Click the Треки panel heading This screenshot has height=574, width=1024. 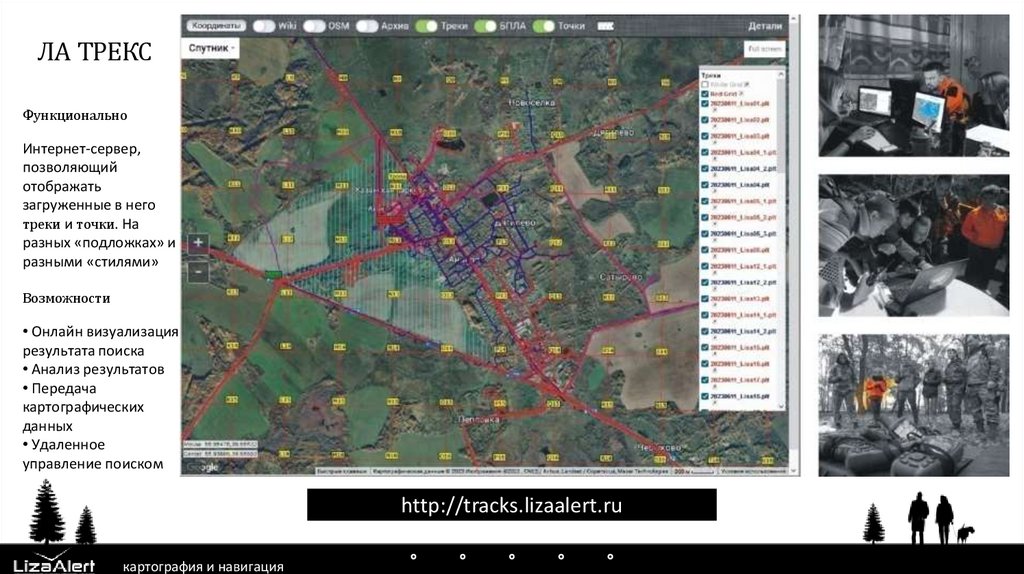[711, 76]
